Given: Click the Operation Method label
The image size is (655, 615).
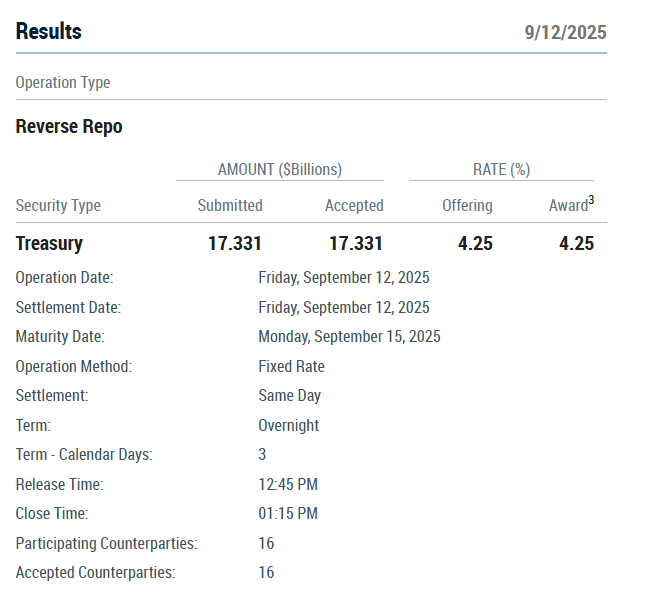Looking at the screenshot, I should point(74,366).
